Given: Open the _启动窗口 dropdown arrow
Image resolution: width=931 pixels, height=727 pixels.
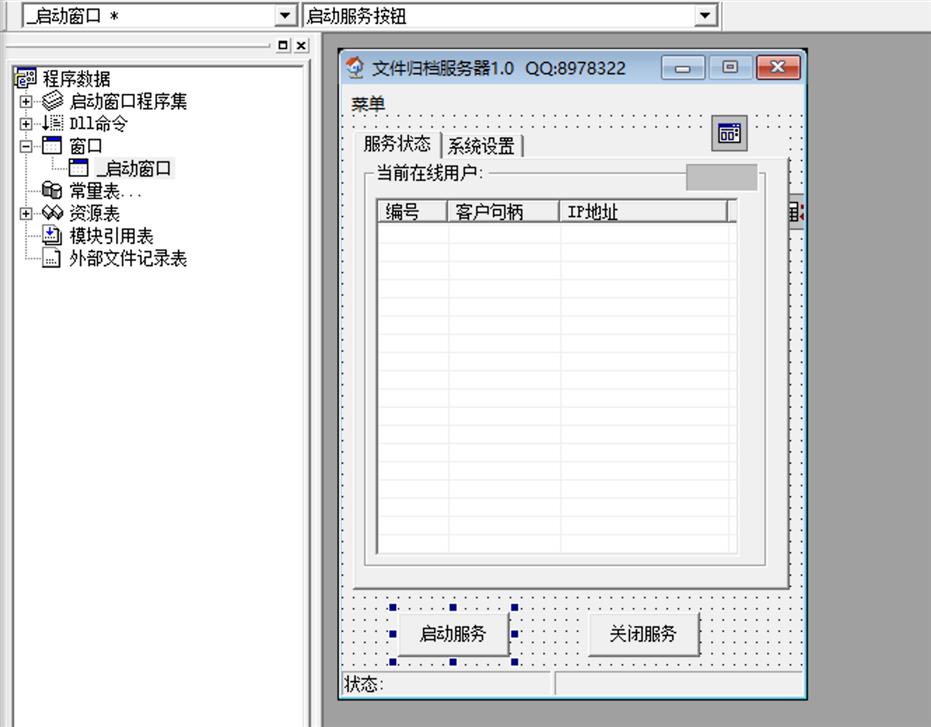Looking at the screenshot, I should pos(285,15).
